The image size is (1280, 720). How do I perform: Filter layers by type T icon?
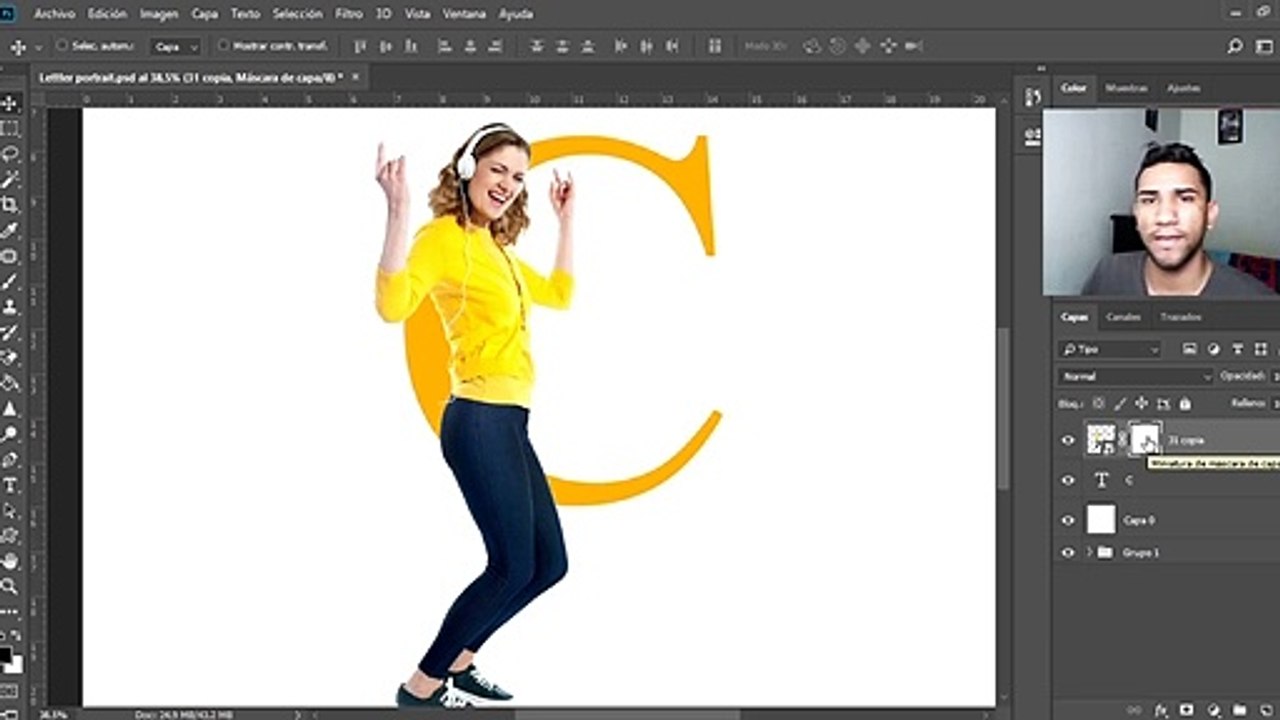(1238, 349)
